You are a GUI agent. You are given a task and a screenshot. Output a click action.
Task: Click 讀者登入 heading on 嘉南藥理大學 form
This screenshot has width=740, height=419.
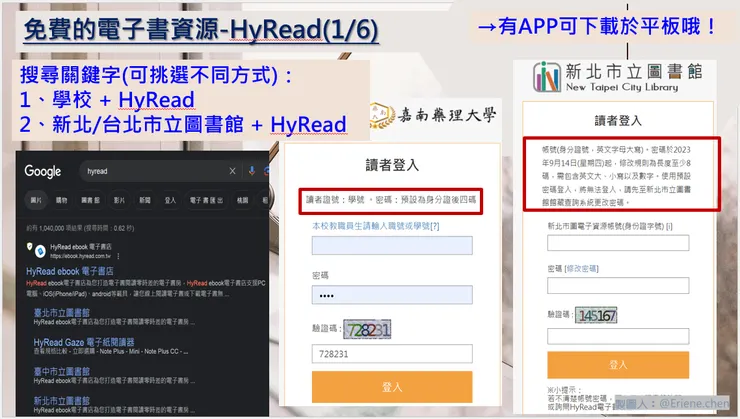392,165
